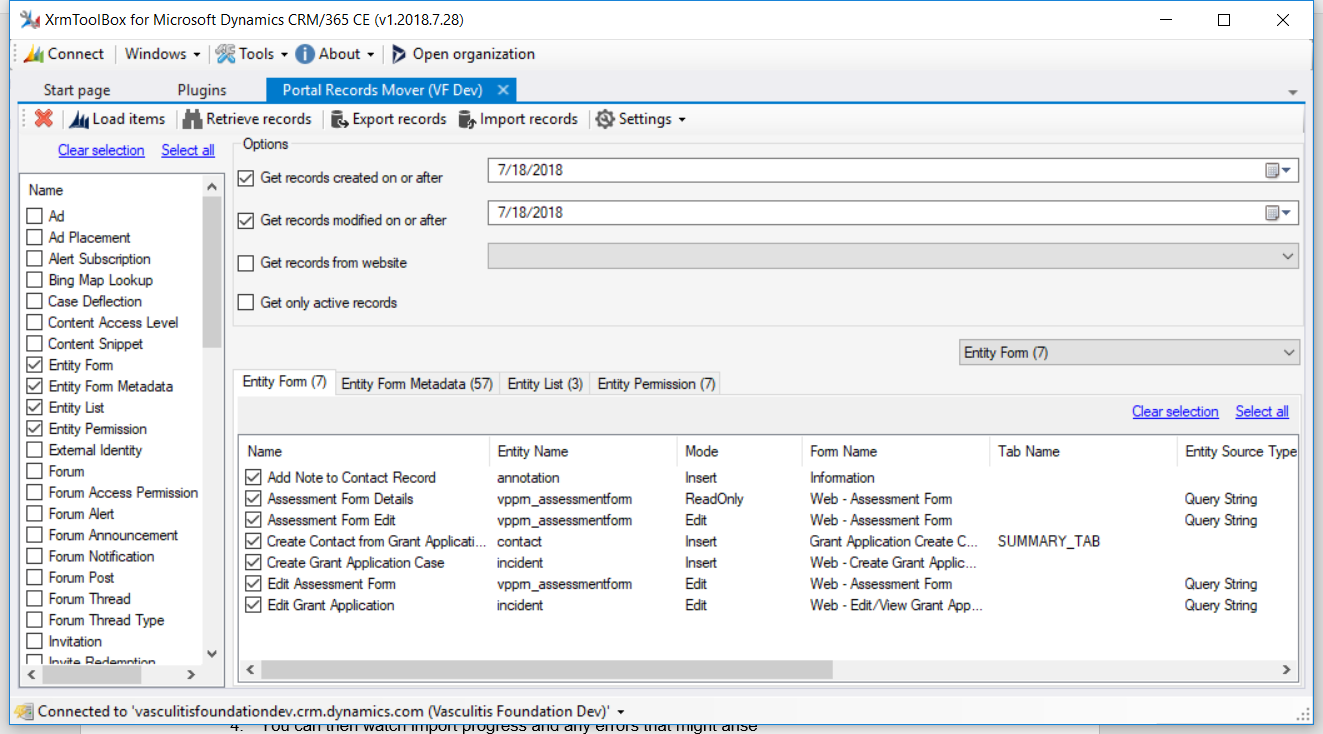Click the Connect toolbar icon
The height and width of the screenshot is (734, 1323).
[x=33, y=54]
